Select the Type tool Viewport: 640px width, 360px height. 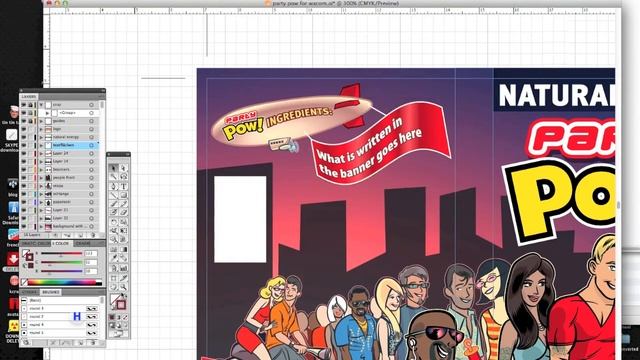tap(123, 186)
